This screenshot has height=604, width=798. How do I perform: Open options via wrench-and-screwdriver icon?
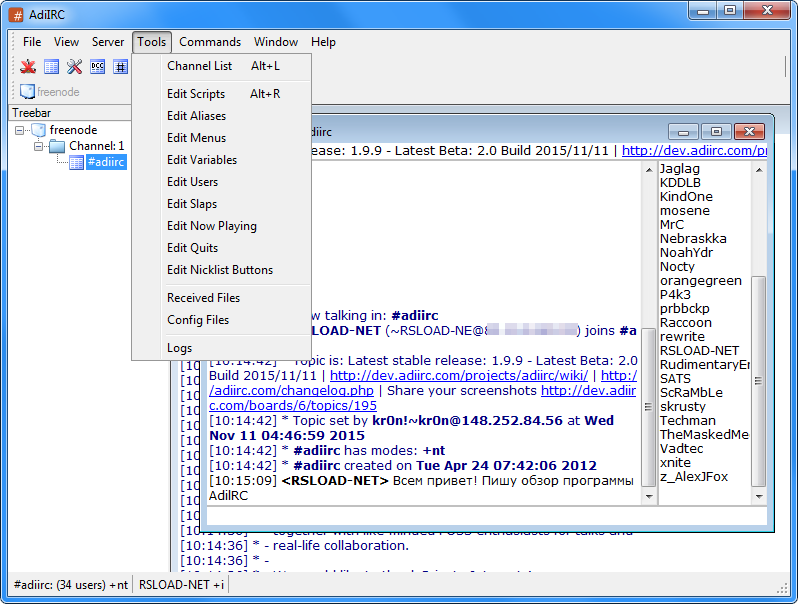(74, 67)
